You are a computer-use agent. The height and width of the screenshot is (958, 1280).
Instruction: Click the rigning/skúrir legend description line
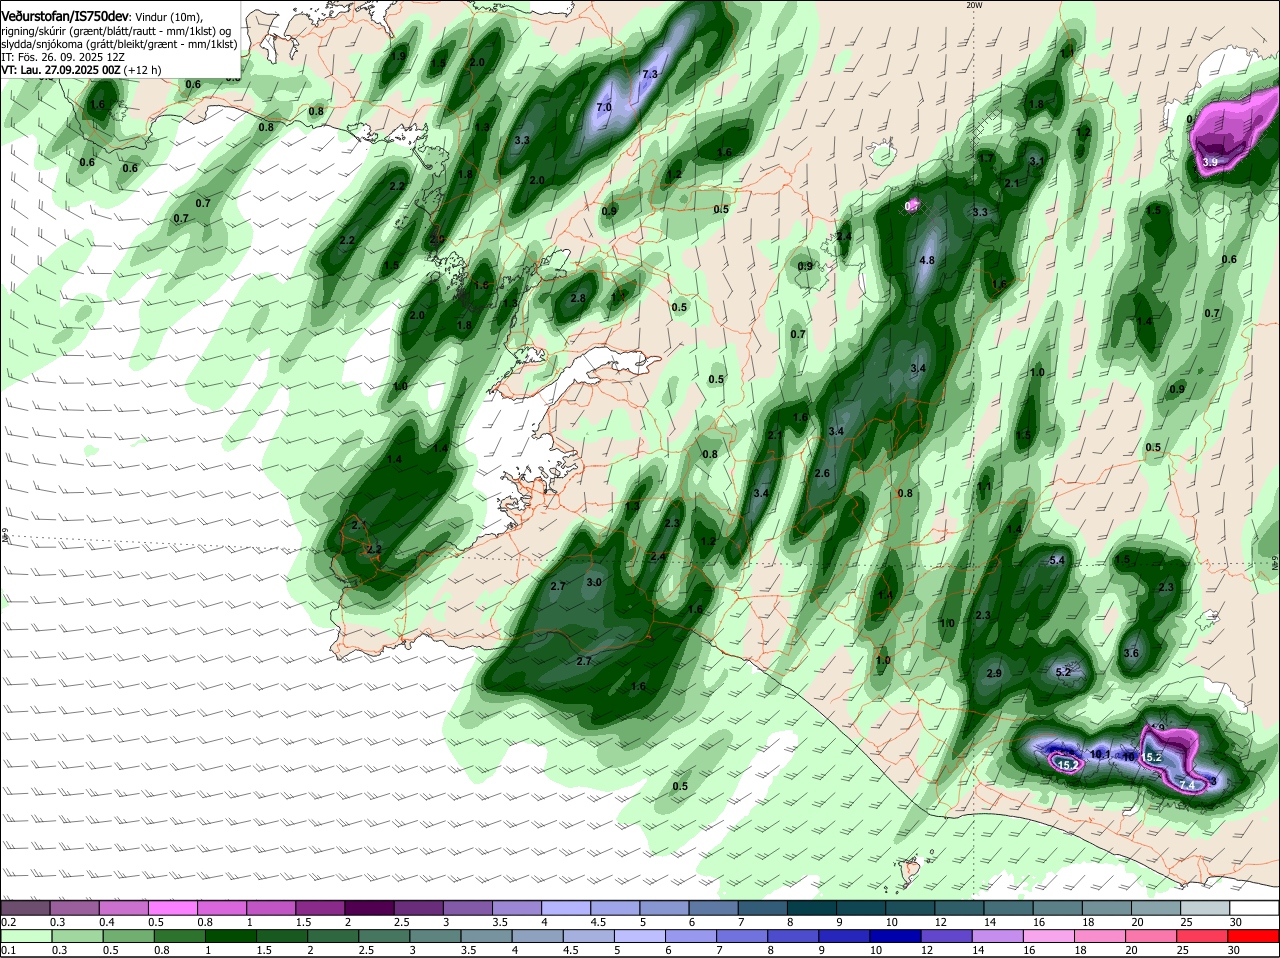tap(117, 31)
